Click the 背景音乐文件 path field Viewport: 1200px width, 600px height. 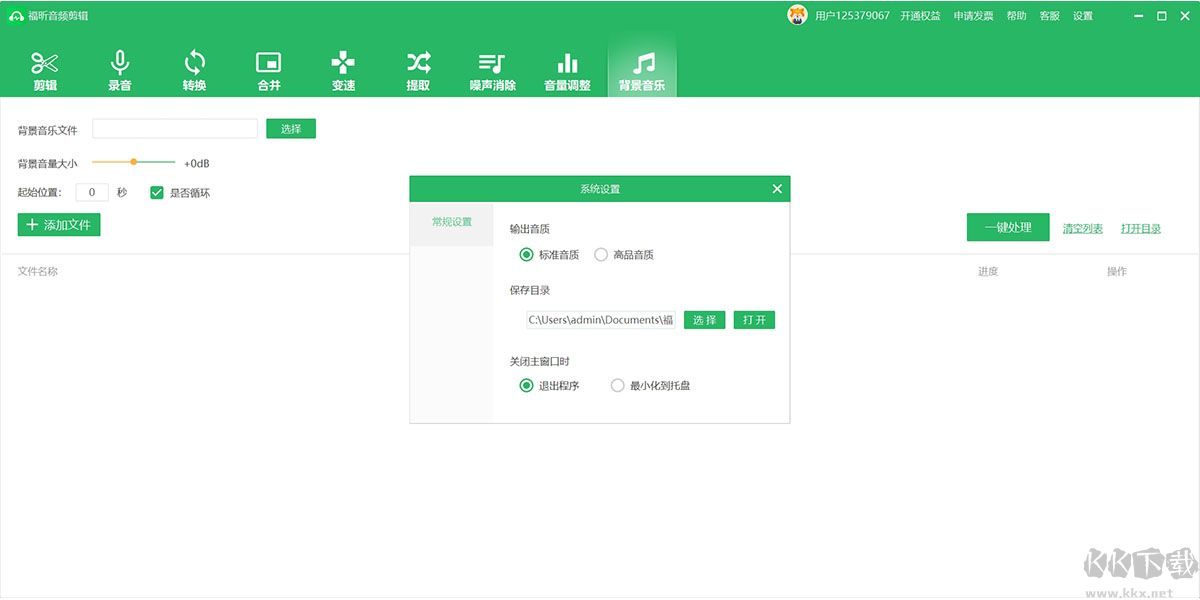click(175, 129)
